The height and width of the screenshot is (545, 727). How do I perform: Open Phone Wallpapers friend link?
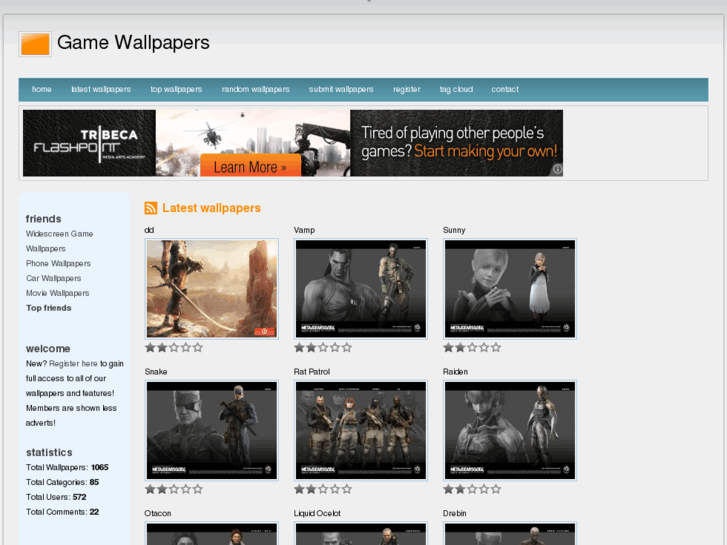pyautogui.click(x=58, y=263)
